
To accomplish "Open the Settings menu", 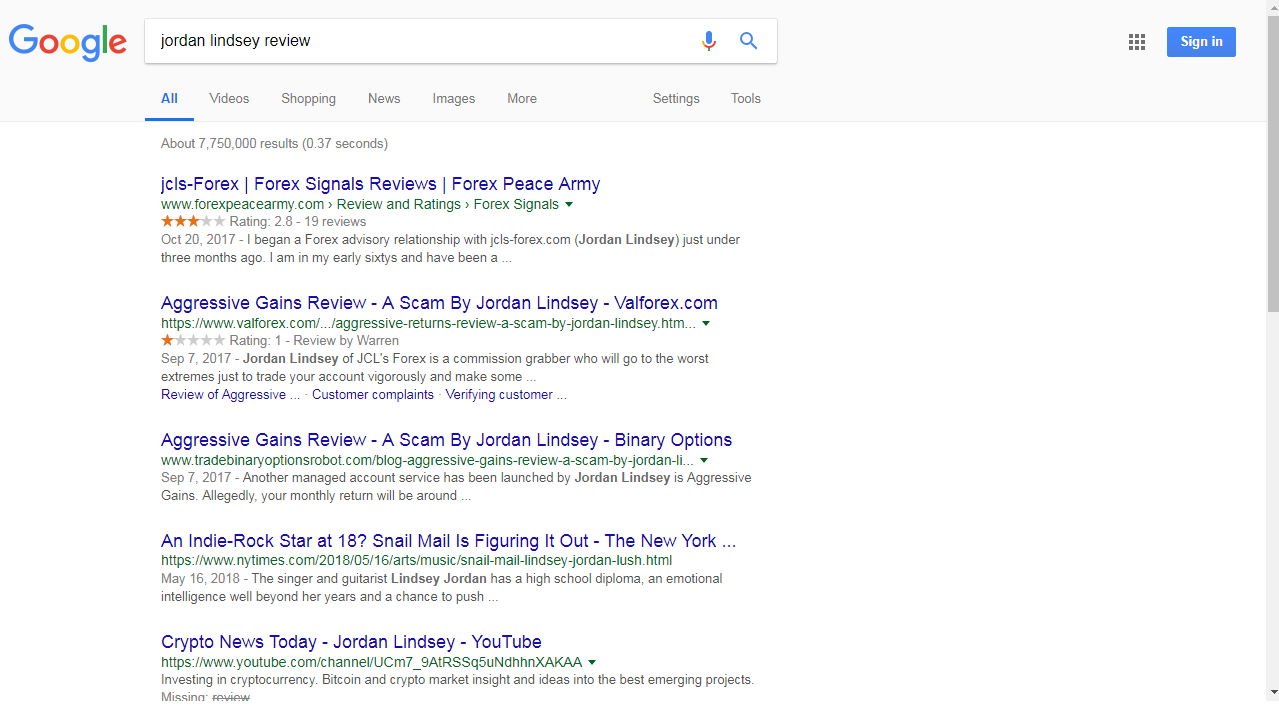I will 676,99.
